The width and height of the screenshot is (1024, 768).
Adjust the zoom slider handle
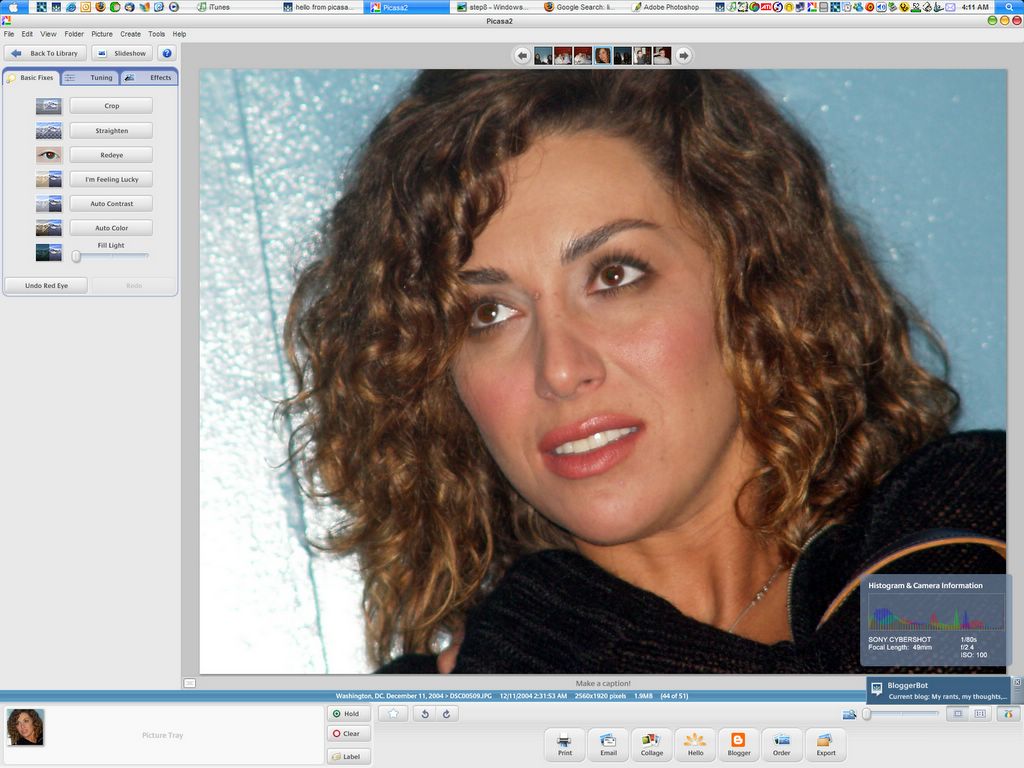(867, 714)
